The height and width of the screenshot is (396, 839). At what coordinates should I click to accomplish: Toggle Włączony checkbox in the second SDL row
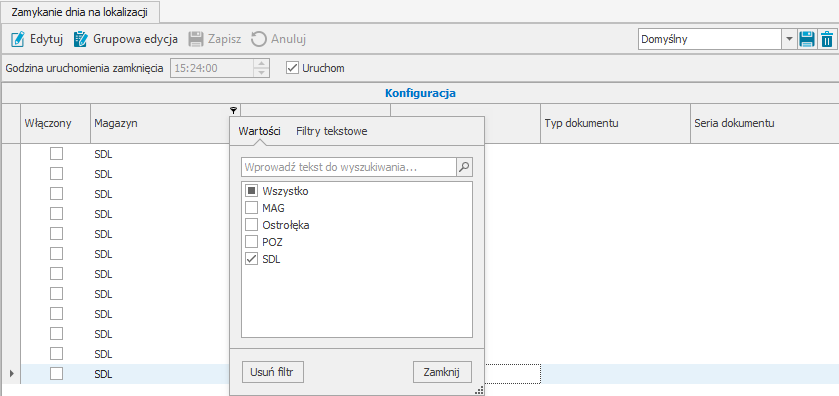(56, 174)
